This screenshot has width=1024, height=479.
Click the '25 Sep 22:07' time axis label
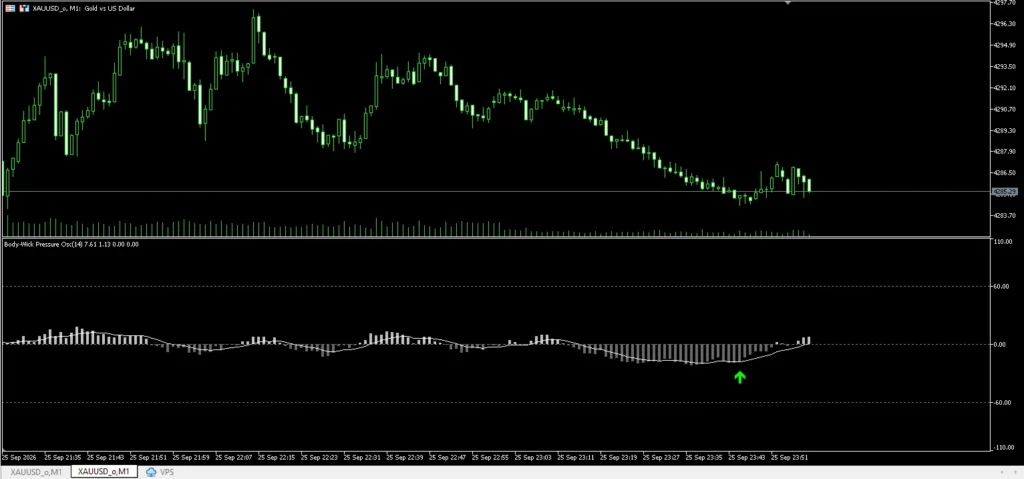point(234,457)
